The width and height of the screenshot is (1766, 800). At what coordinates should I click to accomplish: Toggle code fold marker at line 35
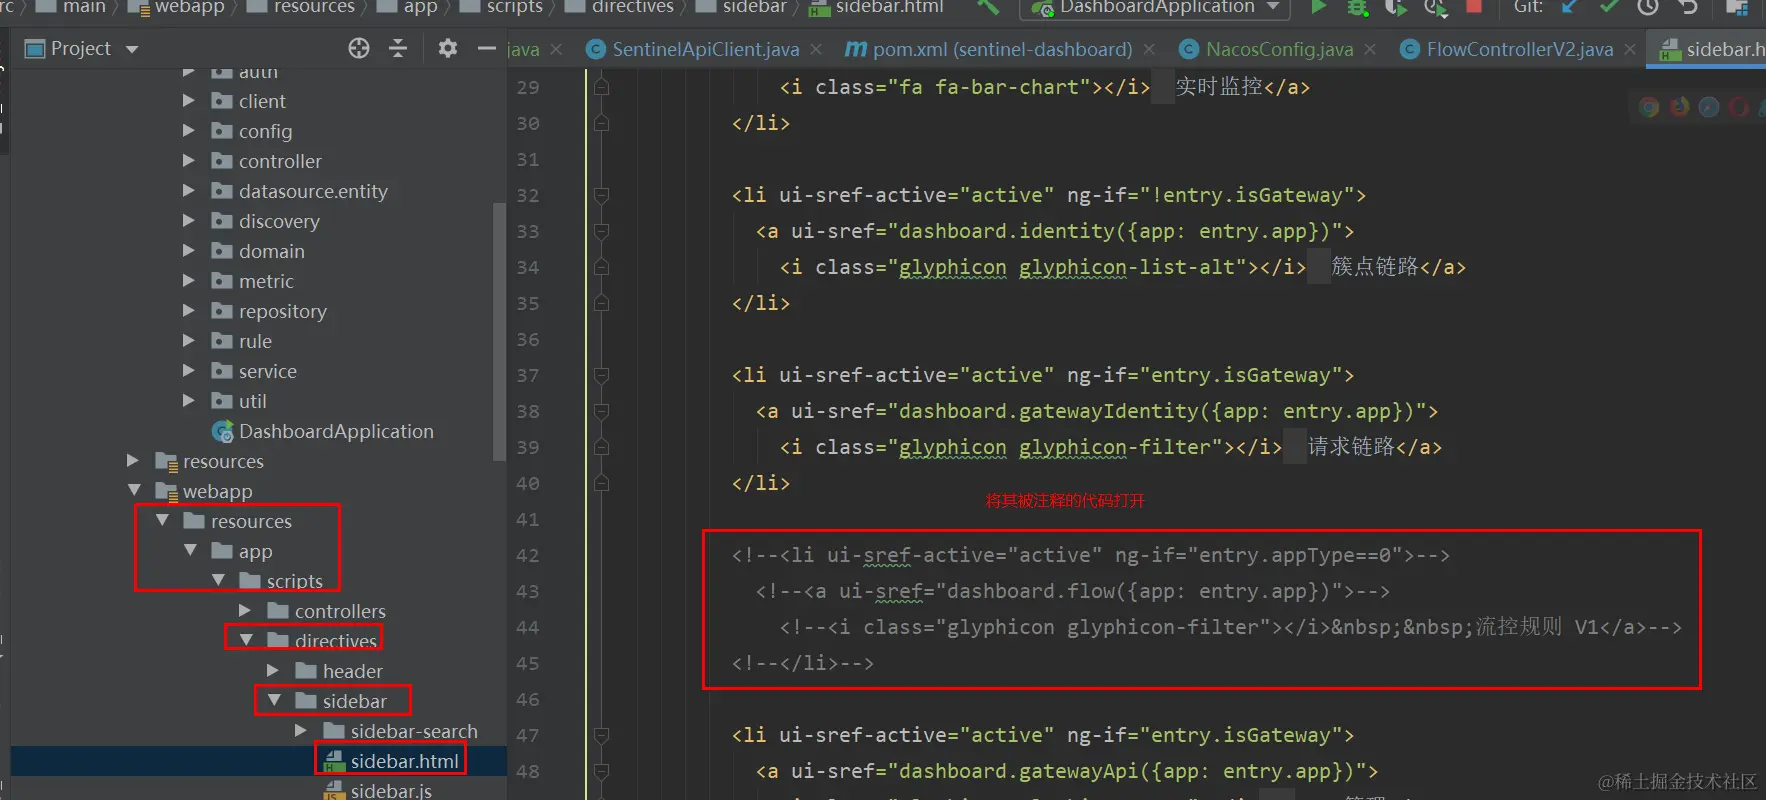601,303
